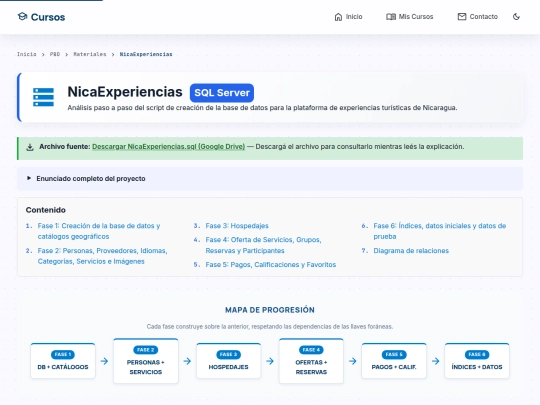Open Descargar NicaExperiencias.sql Google Drive link
Screen dimensions: 540x405
point(168,147)
